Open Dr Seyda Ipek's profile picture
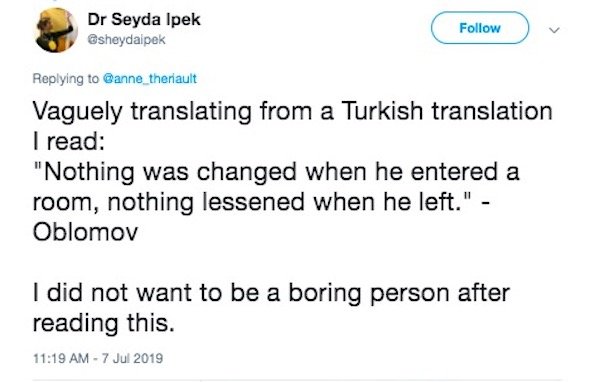 click(x=56, y=30)
